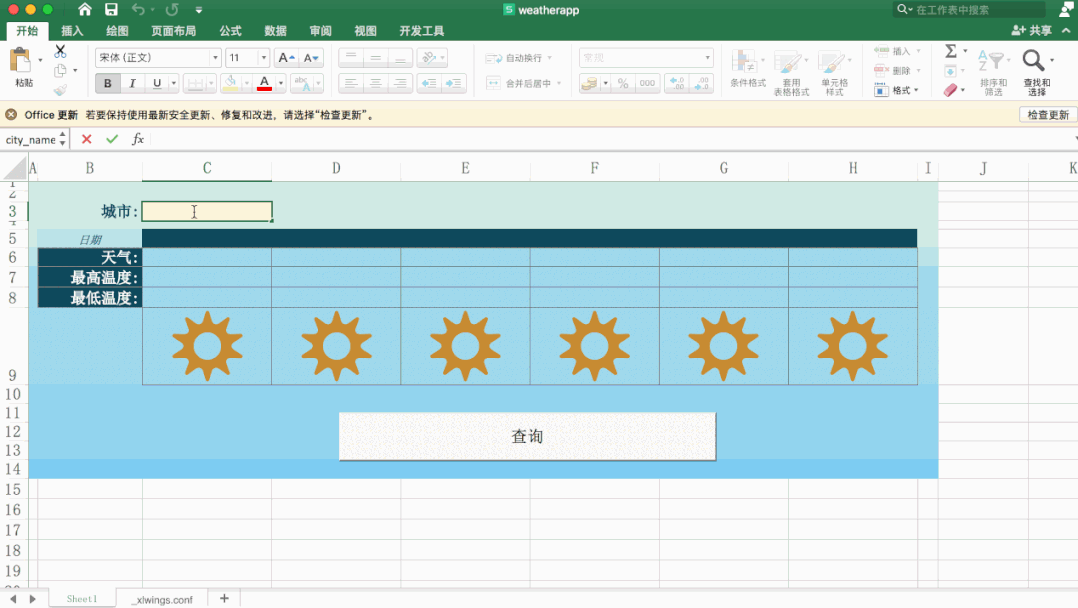Open the _xlwings.conf sheet tab
The width and height of the screenshot is (1078, 608).
pos(163,599)
